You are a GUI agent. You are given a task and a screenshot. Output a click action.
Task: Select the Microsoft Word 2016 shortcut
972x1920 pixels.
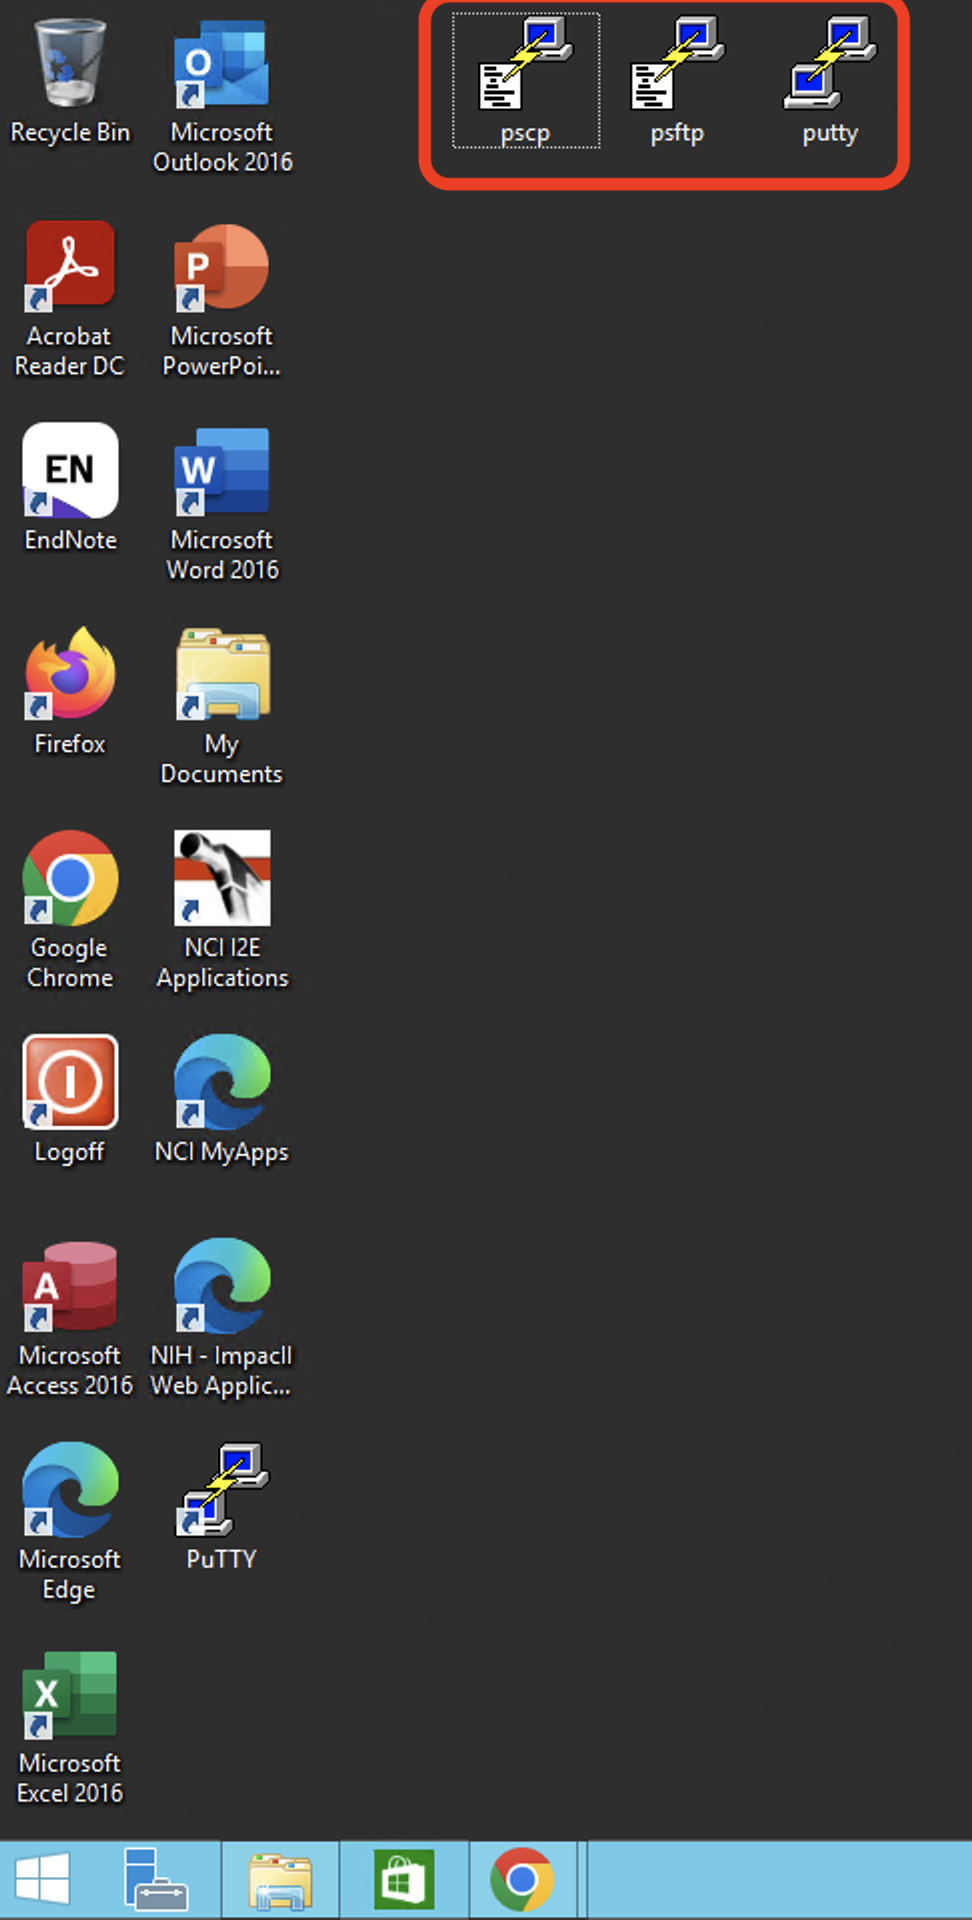[x=221, y=472]
